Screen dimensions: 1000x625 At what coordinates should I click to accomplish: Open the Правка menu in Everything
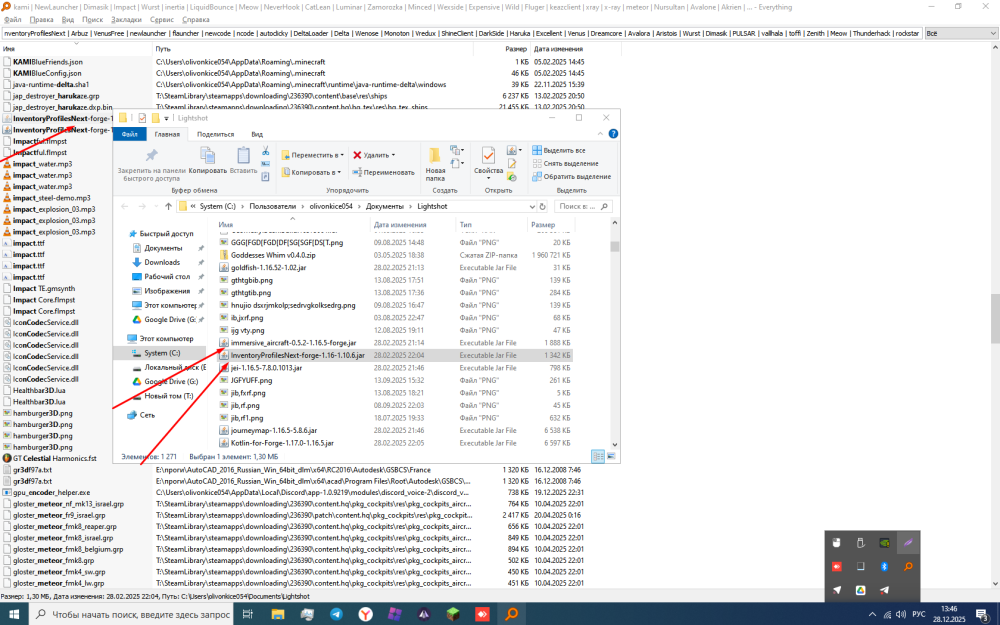pos(41,19)
